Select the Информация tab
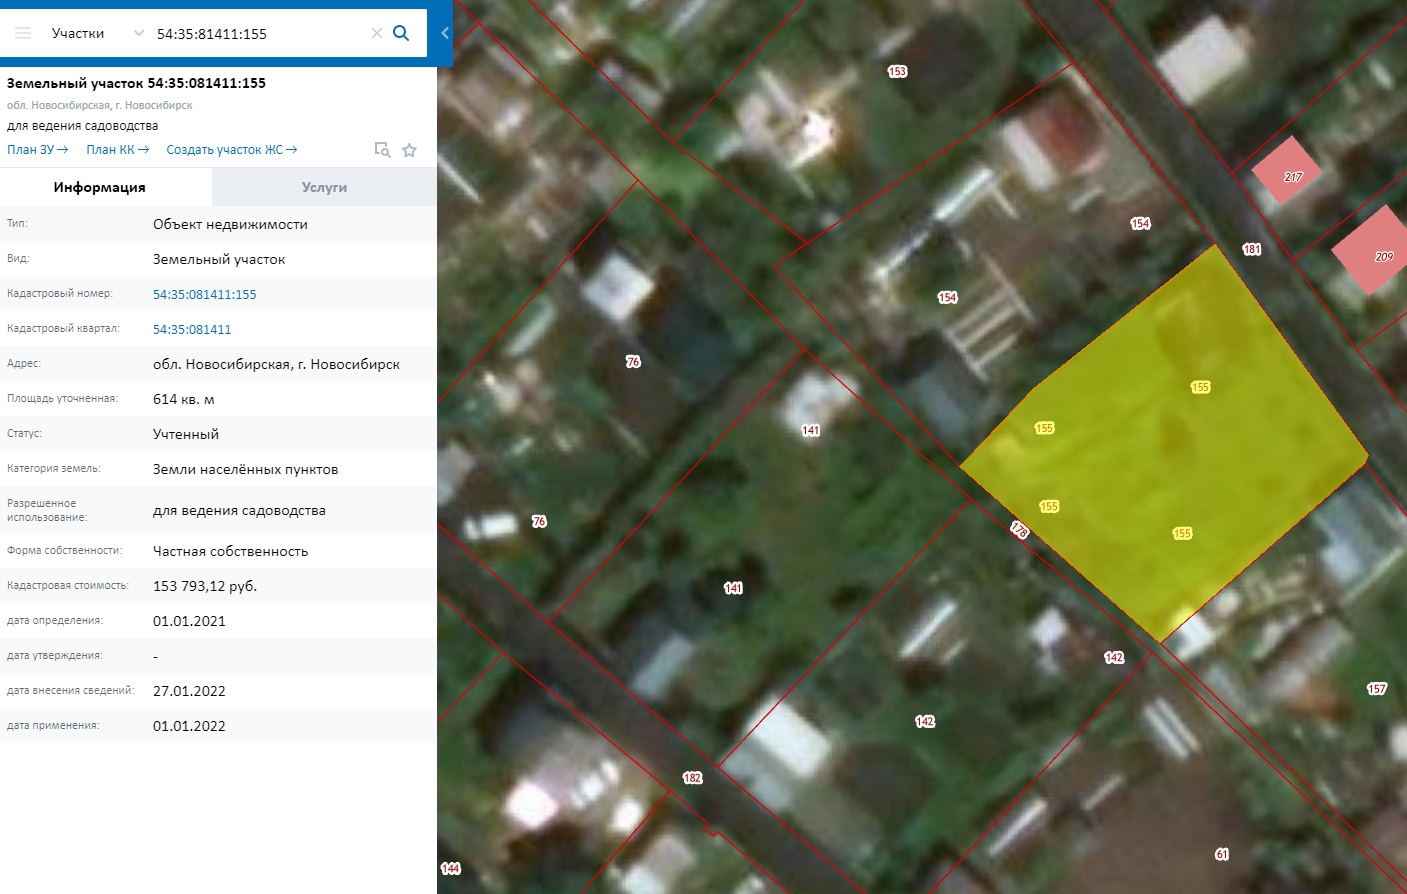Screen dimensions: 1407x894 point(100,187)
